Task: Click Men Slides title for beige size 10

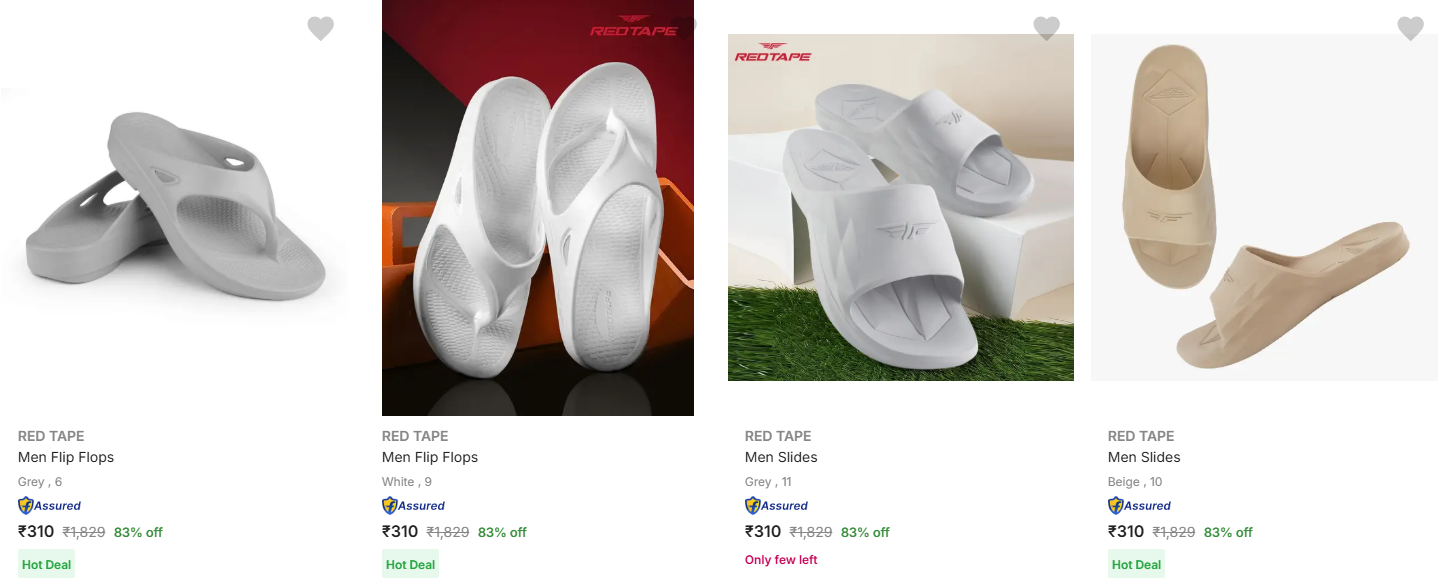Action: [x=1144, y=457]
